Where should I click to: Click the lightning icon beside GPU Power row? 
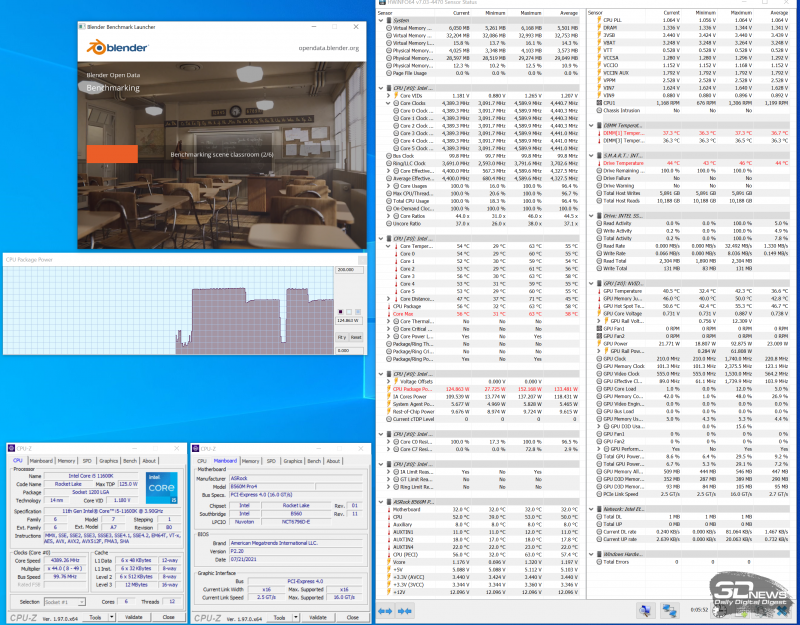(599, 344)
